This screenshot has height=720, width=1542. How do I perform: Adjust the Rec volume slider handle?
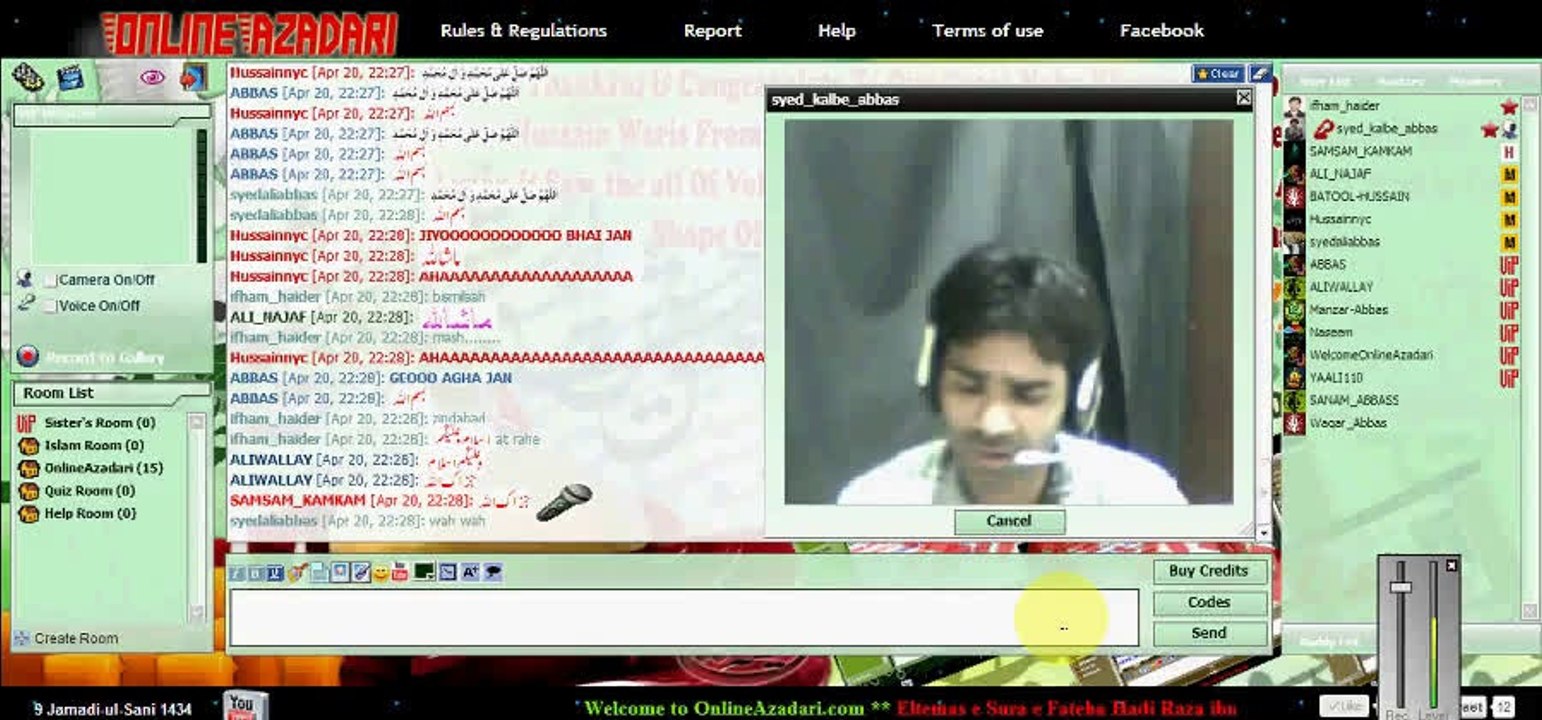(x=1401, y=589)
